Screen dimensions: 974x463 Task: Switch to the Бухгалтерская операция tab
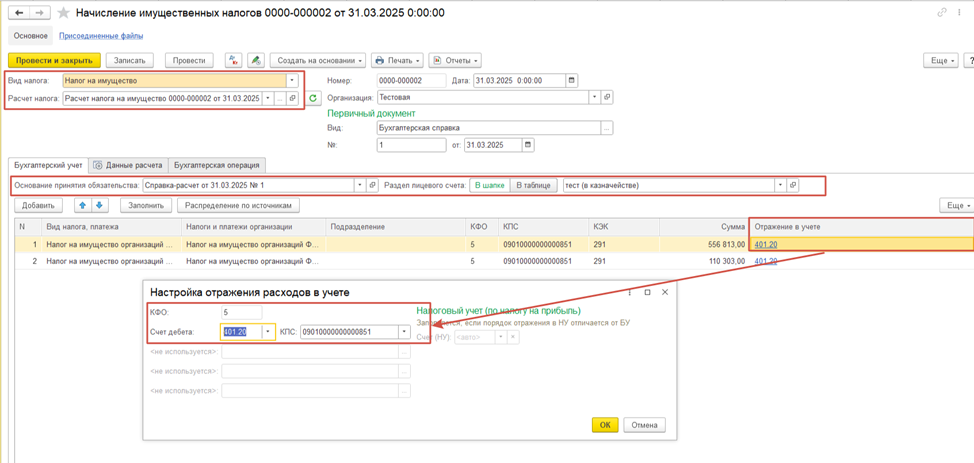click(x=217, y=165)
